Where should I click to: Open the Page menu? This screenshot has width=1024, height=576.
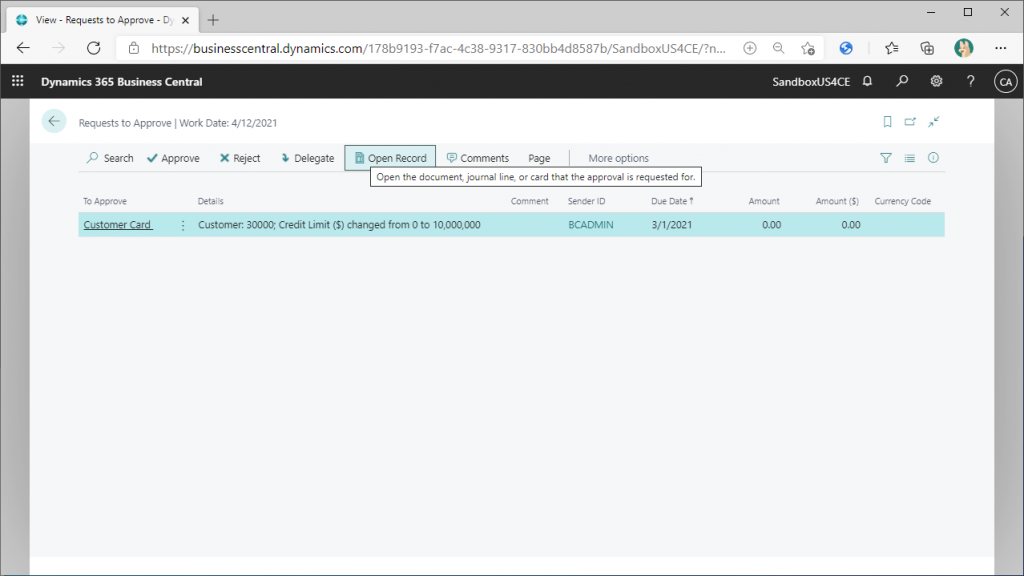pyautogui.click(x=539, y=158)
